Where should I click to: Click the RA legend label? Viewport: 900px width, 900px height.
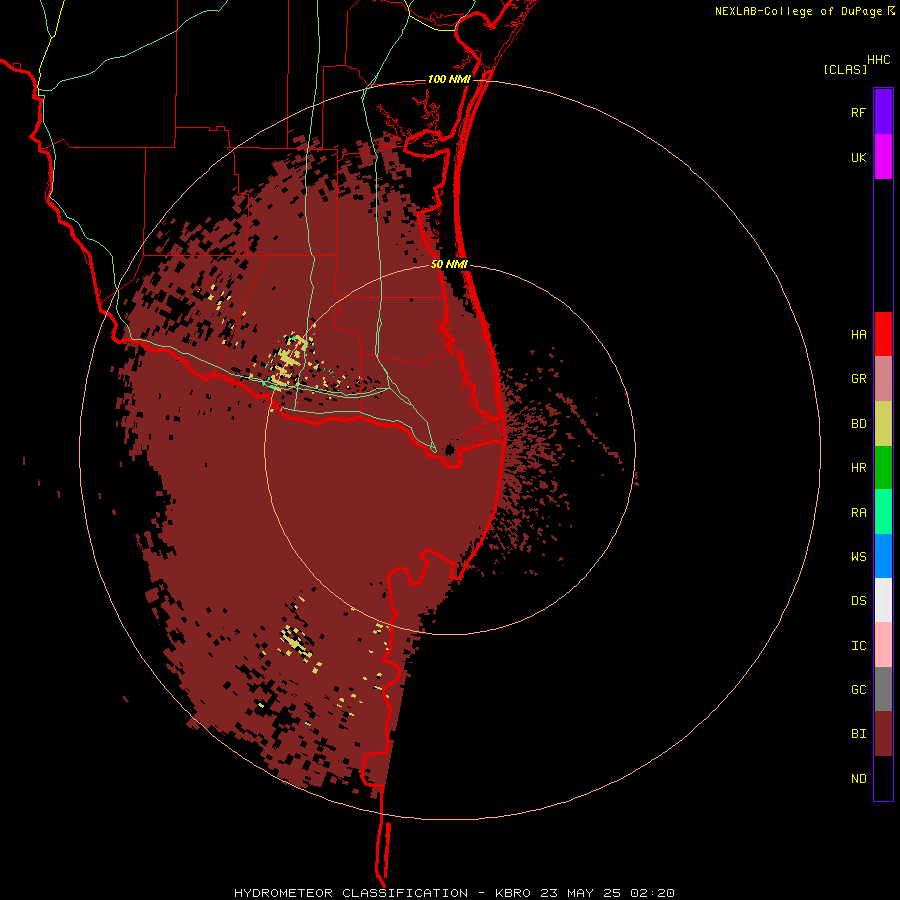(x=858, y=513)
